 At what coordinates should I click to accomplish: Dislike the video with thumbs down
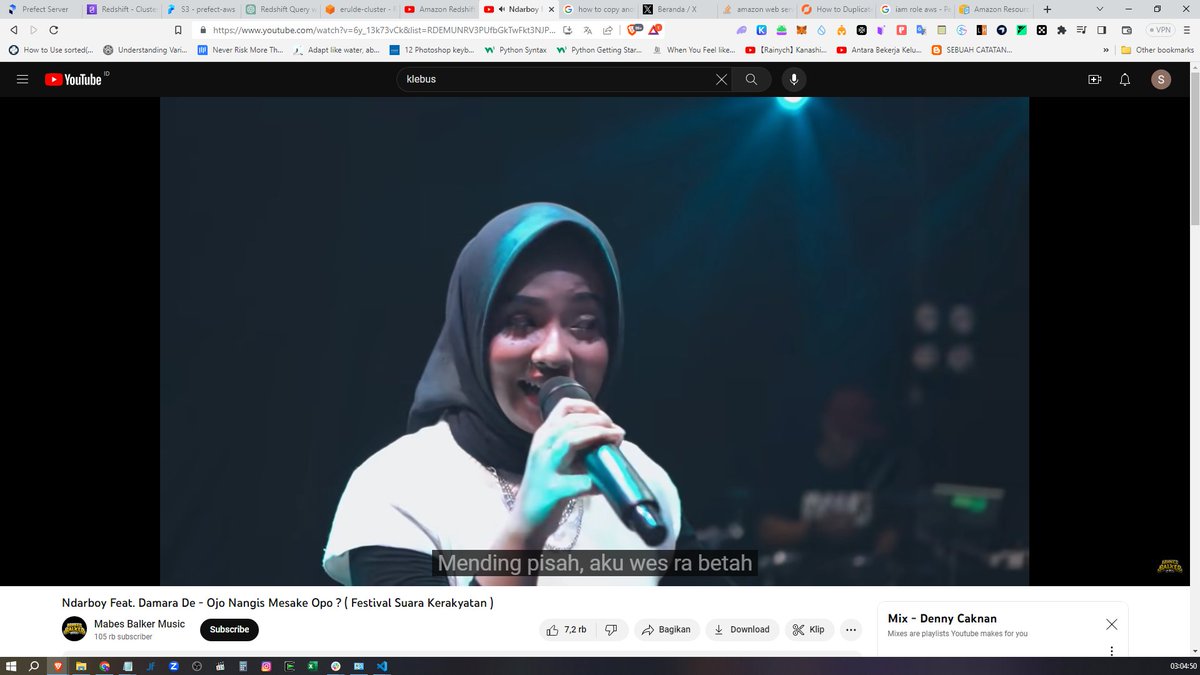(x=611, y=630)
